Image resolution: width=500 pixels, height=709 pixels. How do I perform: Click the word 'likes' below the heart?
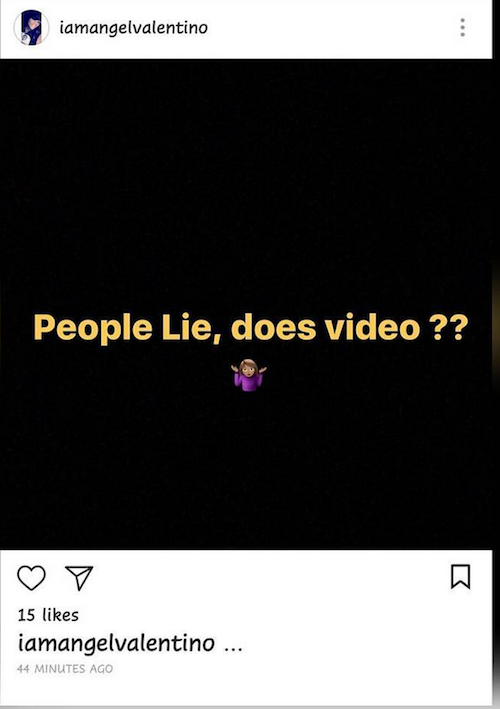(x=61, y=615)
